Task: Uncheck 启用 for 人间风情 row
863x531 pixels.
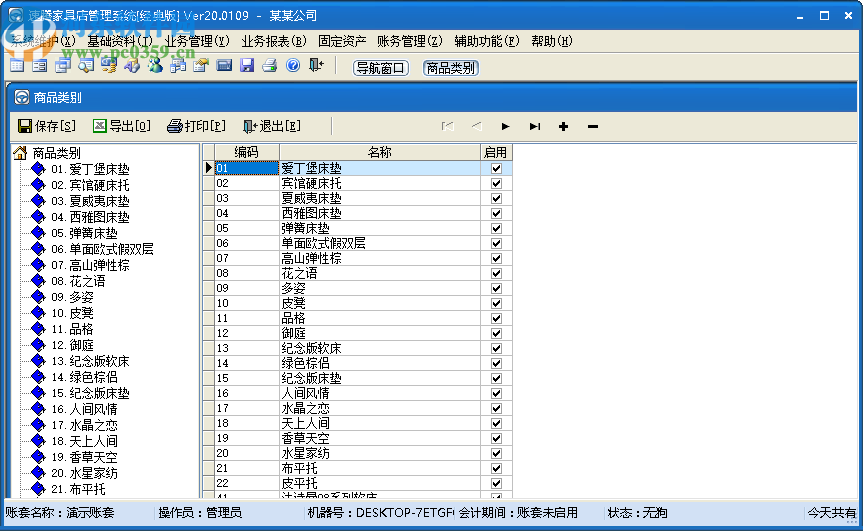Action: 496,393
